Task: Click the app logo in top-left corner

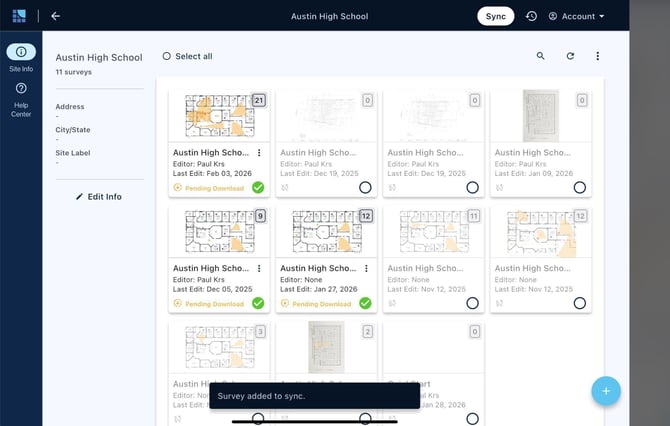Action: pos(20,16)
